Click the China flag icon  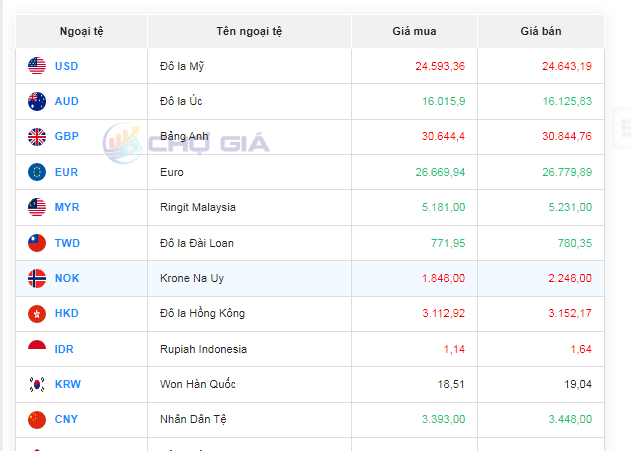click(x=37, y=419)
